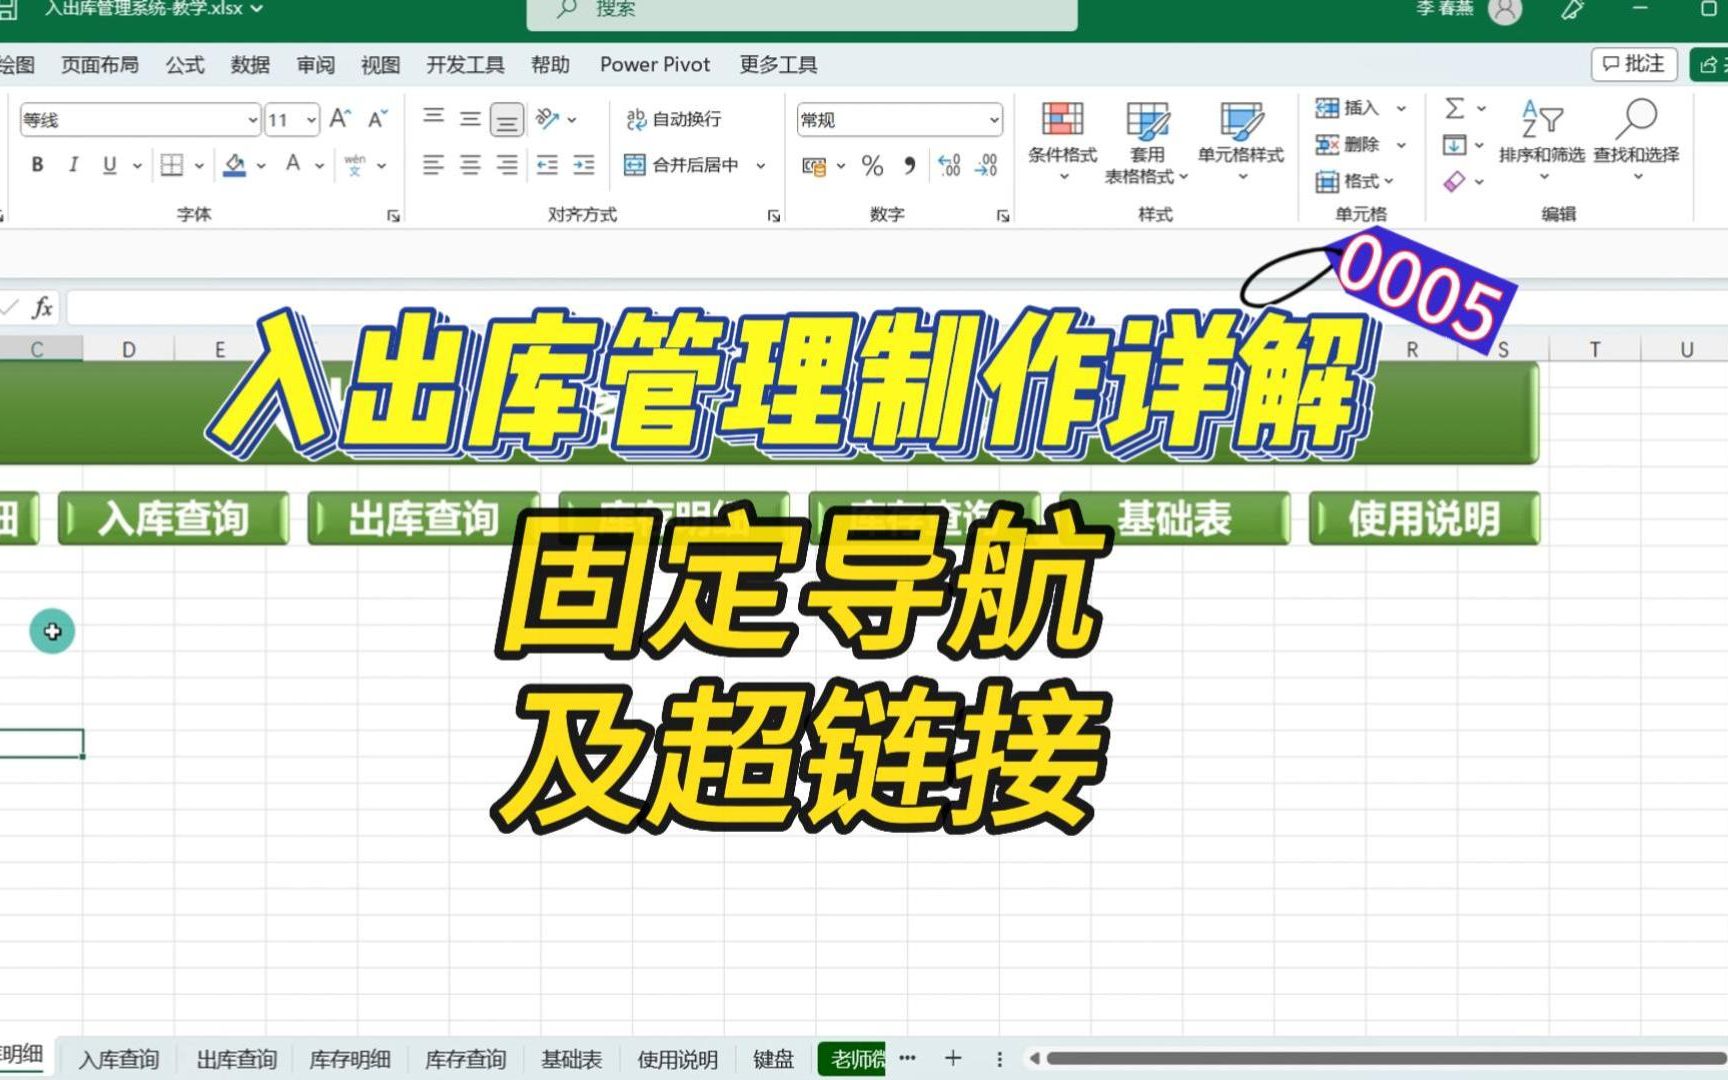Open Power Pivot ribbon tab

click(x=655, y=65)
